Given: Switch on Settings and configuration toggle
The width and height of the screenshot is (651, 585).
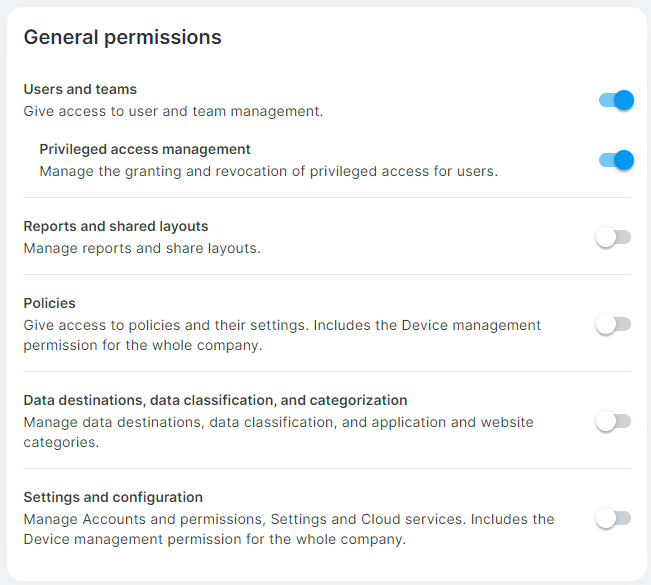Looking at the screenshot, I should (614, 519).
